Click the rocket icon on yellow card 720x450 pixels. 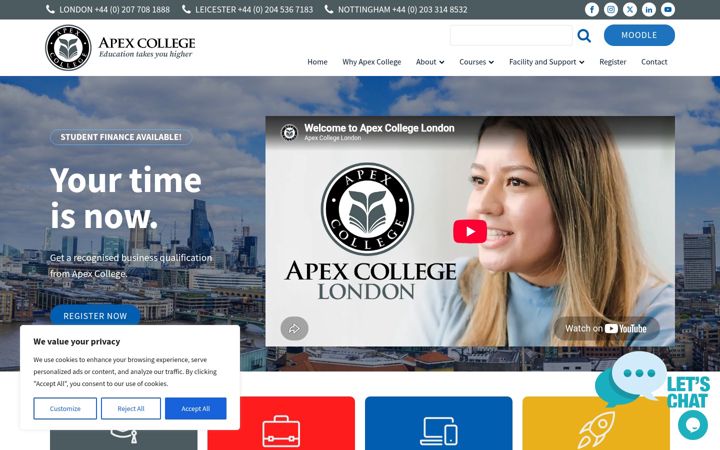[x=596, y=430]
